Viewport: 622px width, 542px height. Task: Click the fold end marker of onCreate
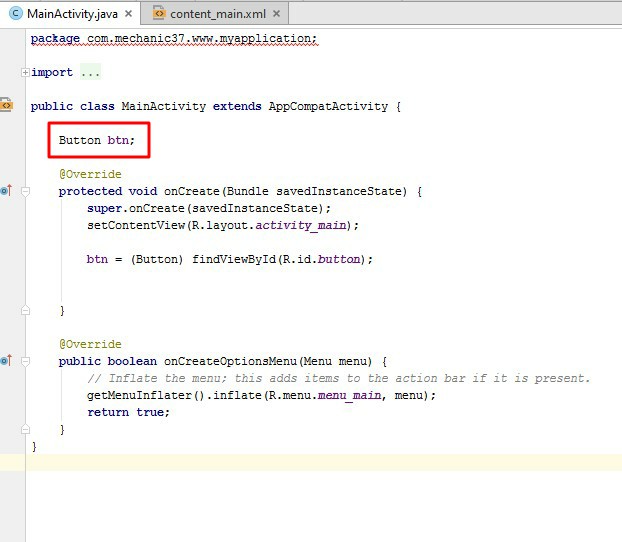click(25, 310)
